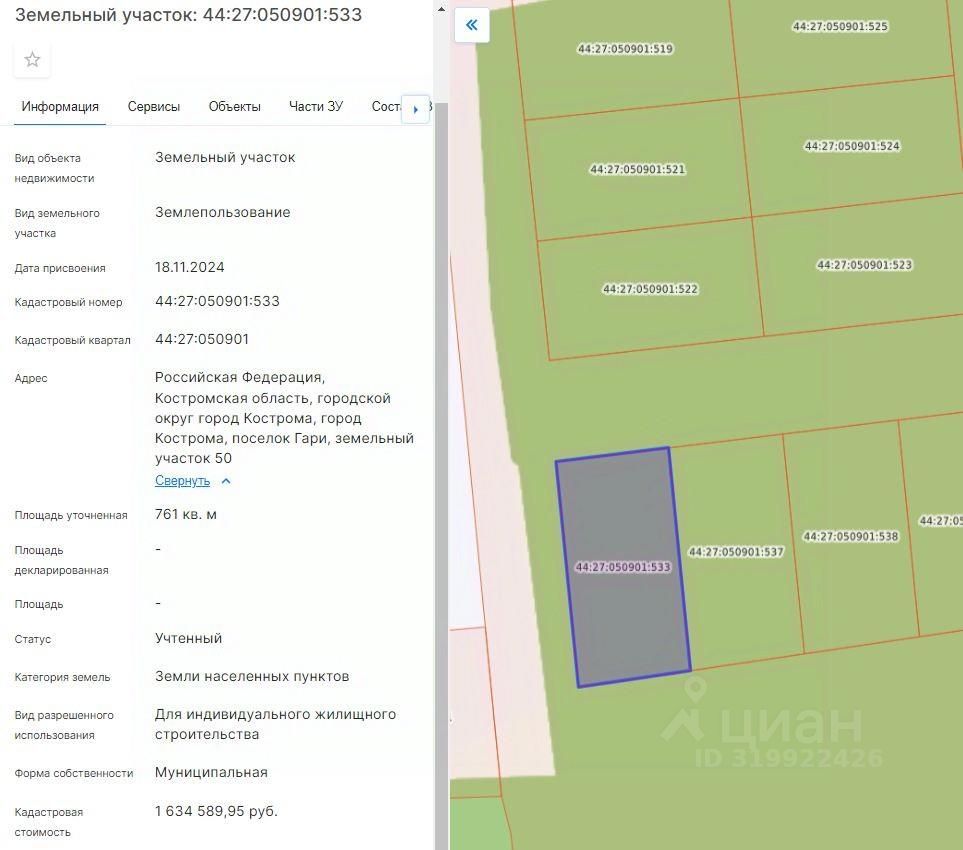963x850 pixels.
Task: Click the chevron next to Свернуть
Action: coord(226,481)
